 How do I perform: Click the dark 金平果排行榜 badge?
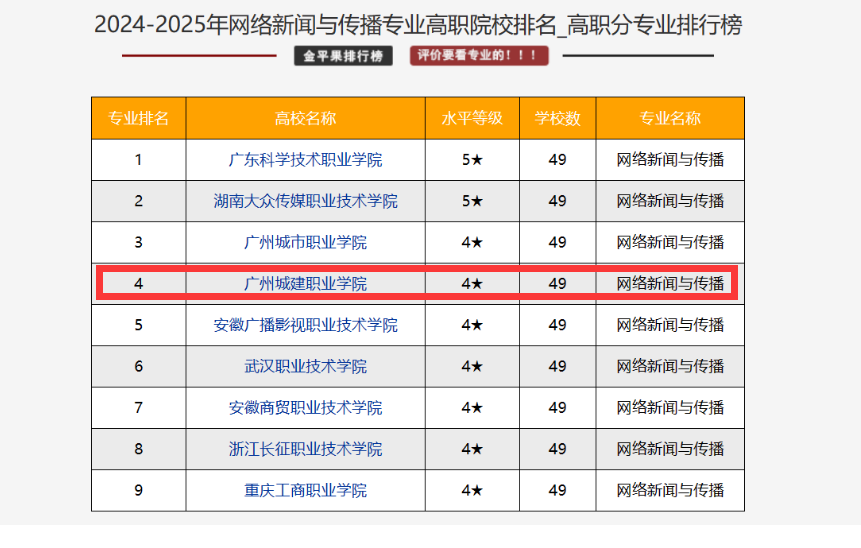[x=344, y=56]
